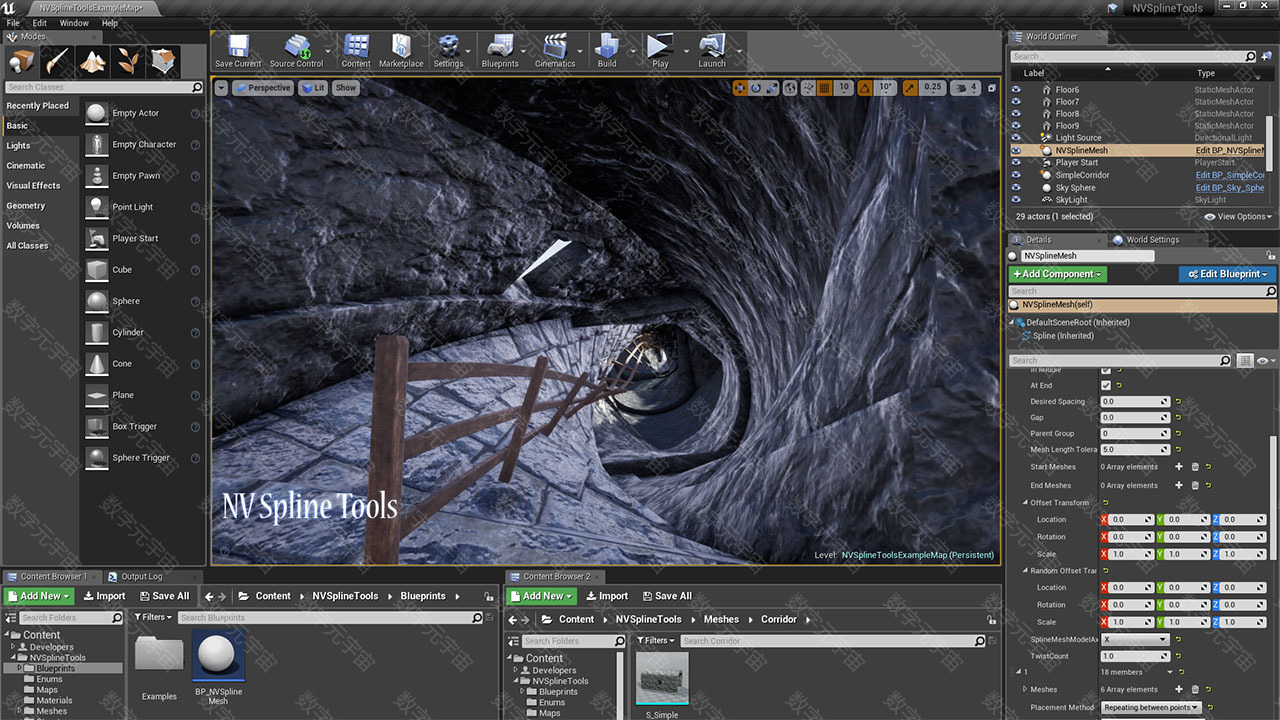
Task: Maximize or restore the viewport icon
Action: click(x=991, y=88)
